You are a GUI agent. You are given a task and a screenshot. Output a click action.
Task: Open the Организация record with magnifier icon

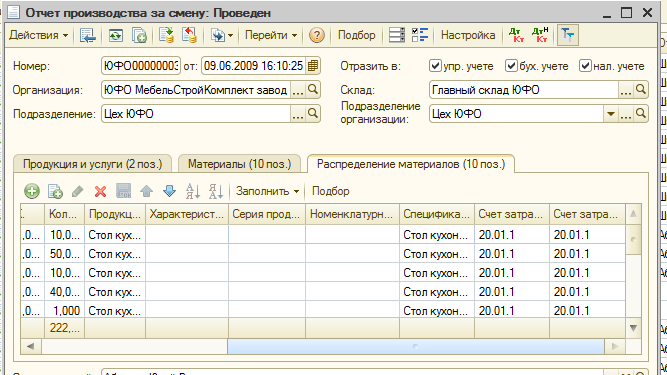313,90
